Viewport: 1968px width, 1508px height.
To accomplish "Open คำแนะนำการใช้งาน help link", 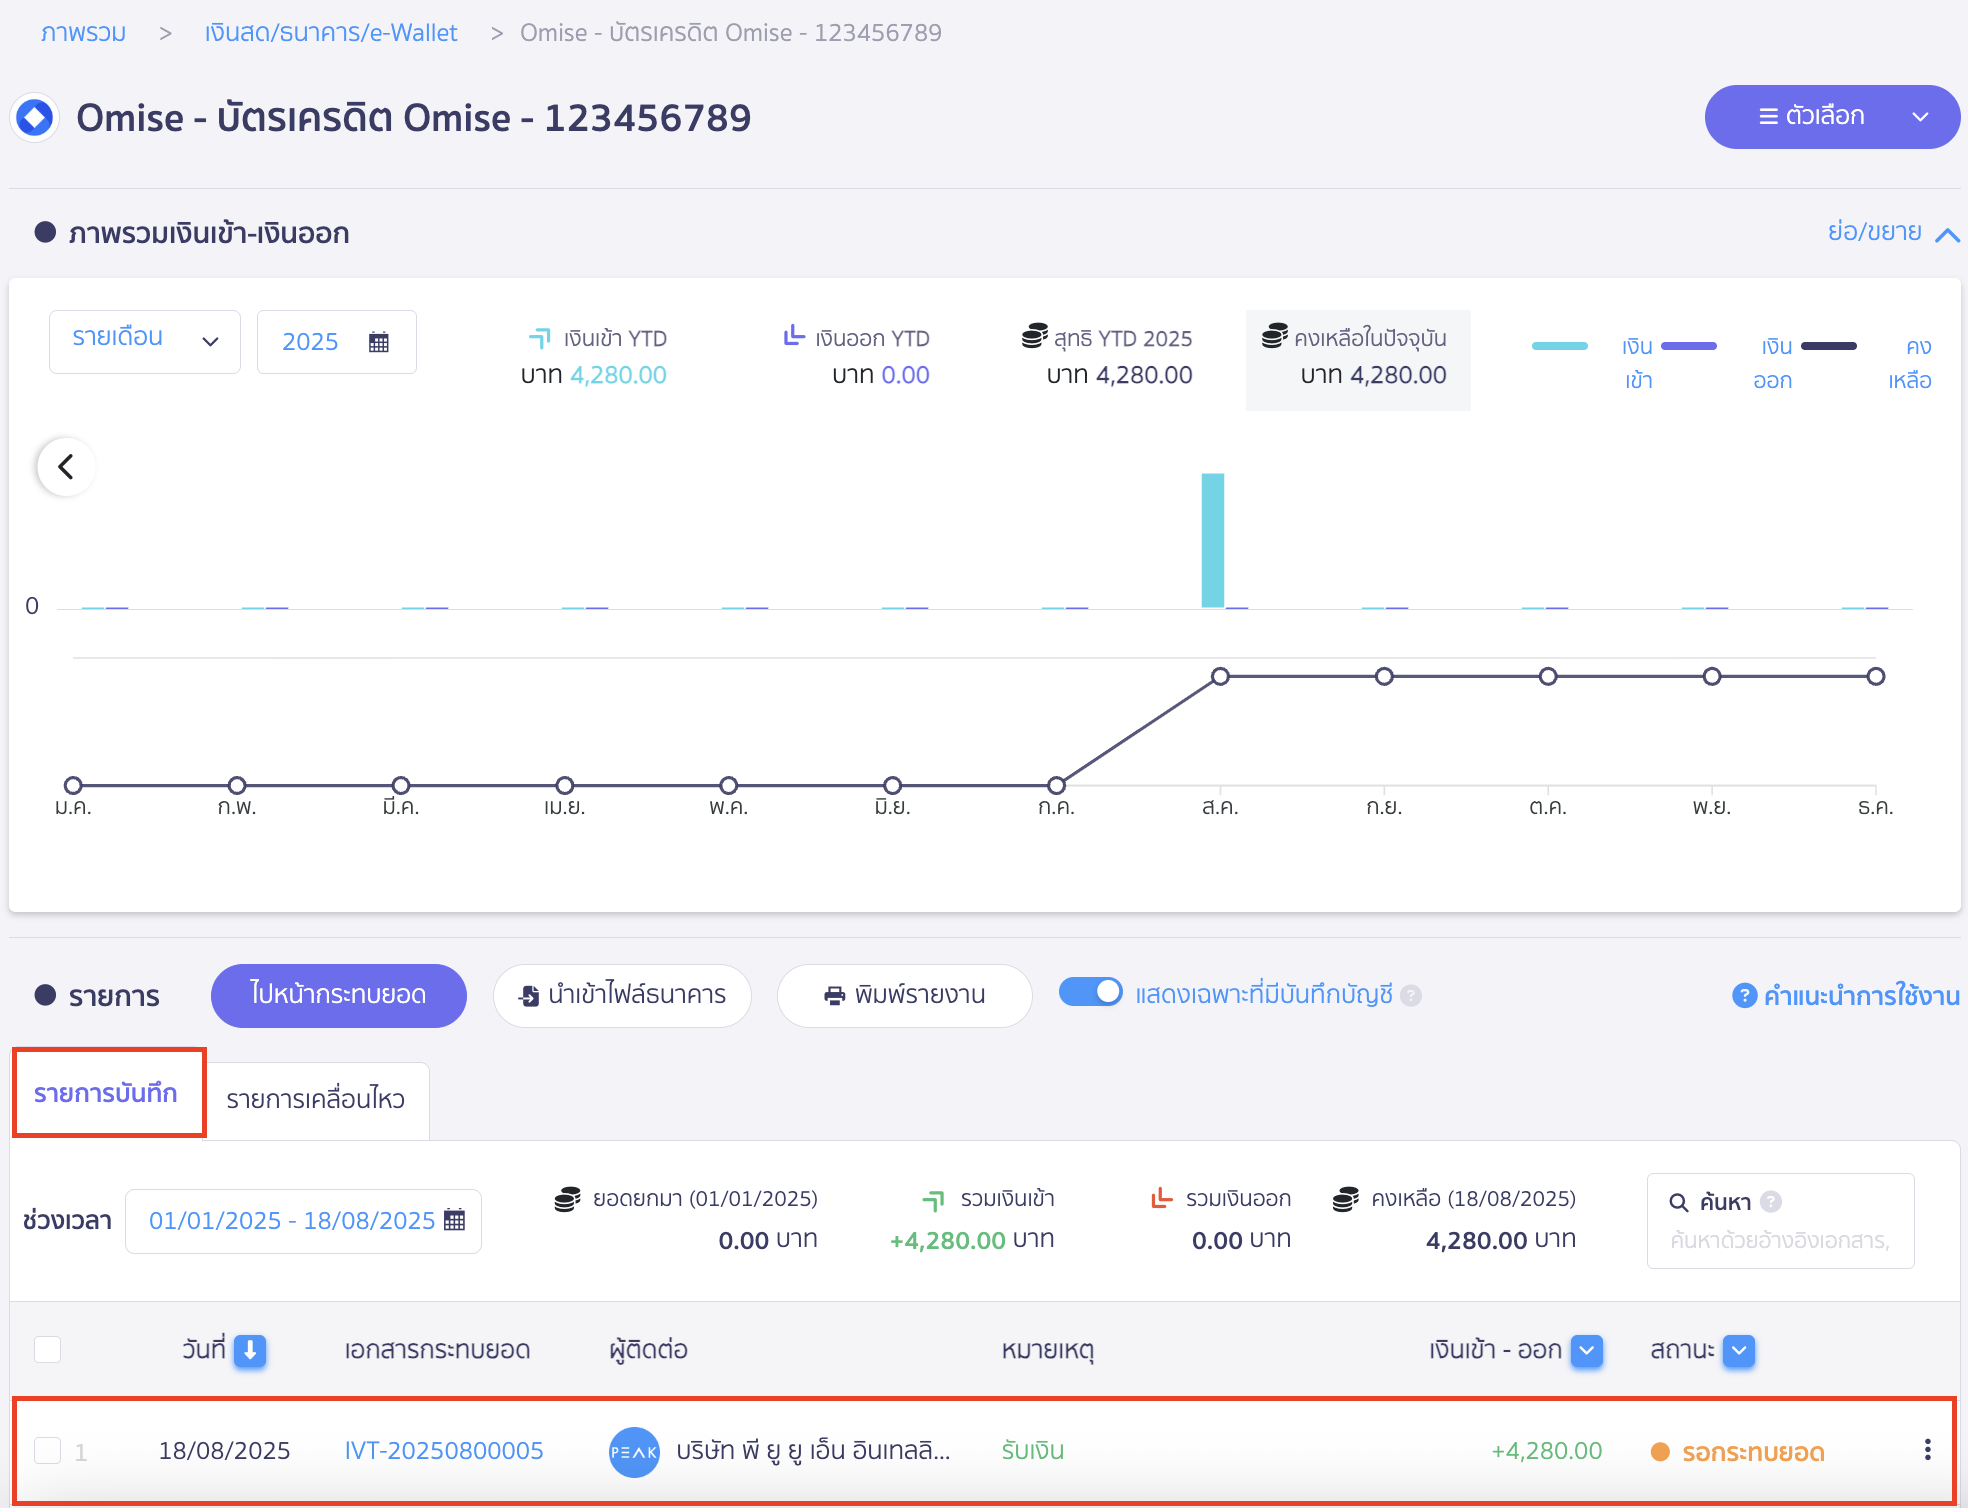I will tap(1846, 996).
